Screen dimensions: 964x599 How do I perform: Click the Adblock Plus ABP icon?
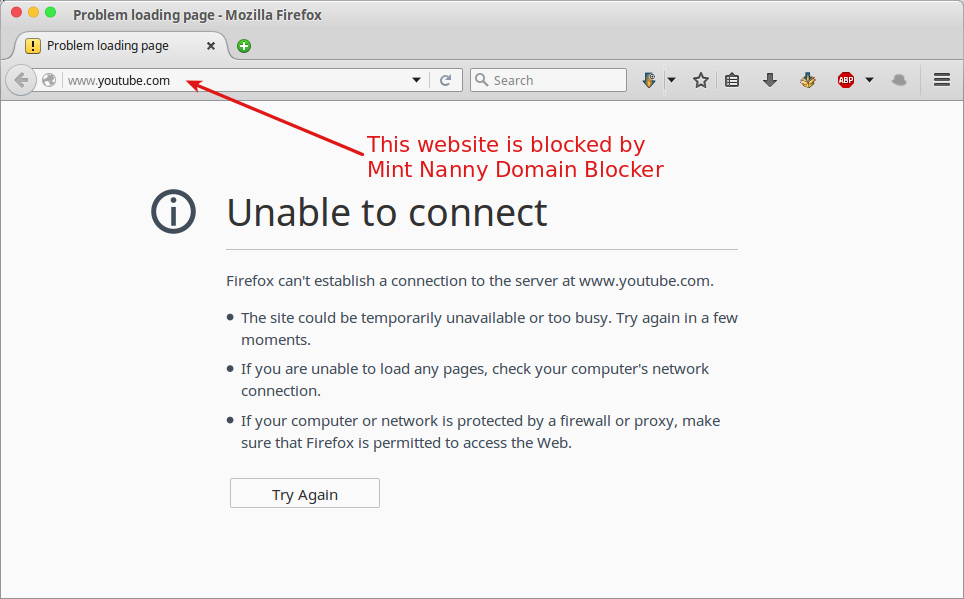(x=846, y=80)
